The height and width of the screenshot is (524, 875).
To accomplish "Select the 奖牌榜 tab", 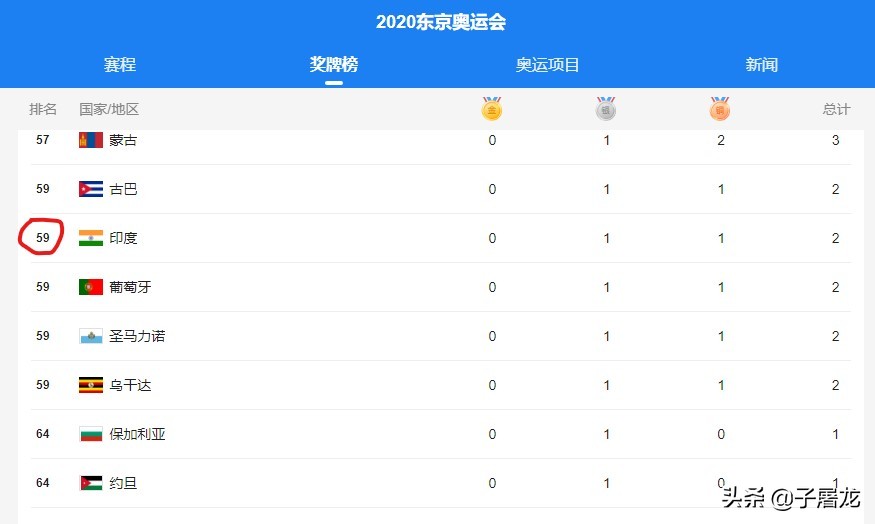I will pos(334,65).
